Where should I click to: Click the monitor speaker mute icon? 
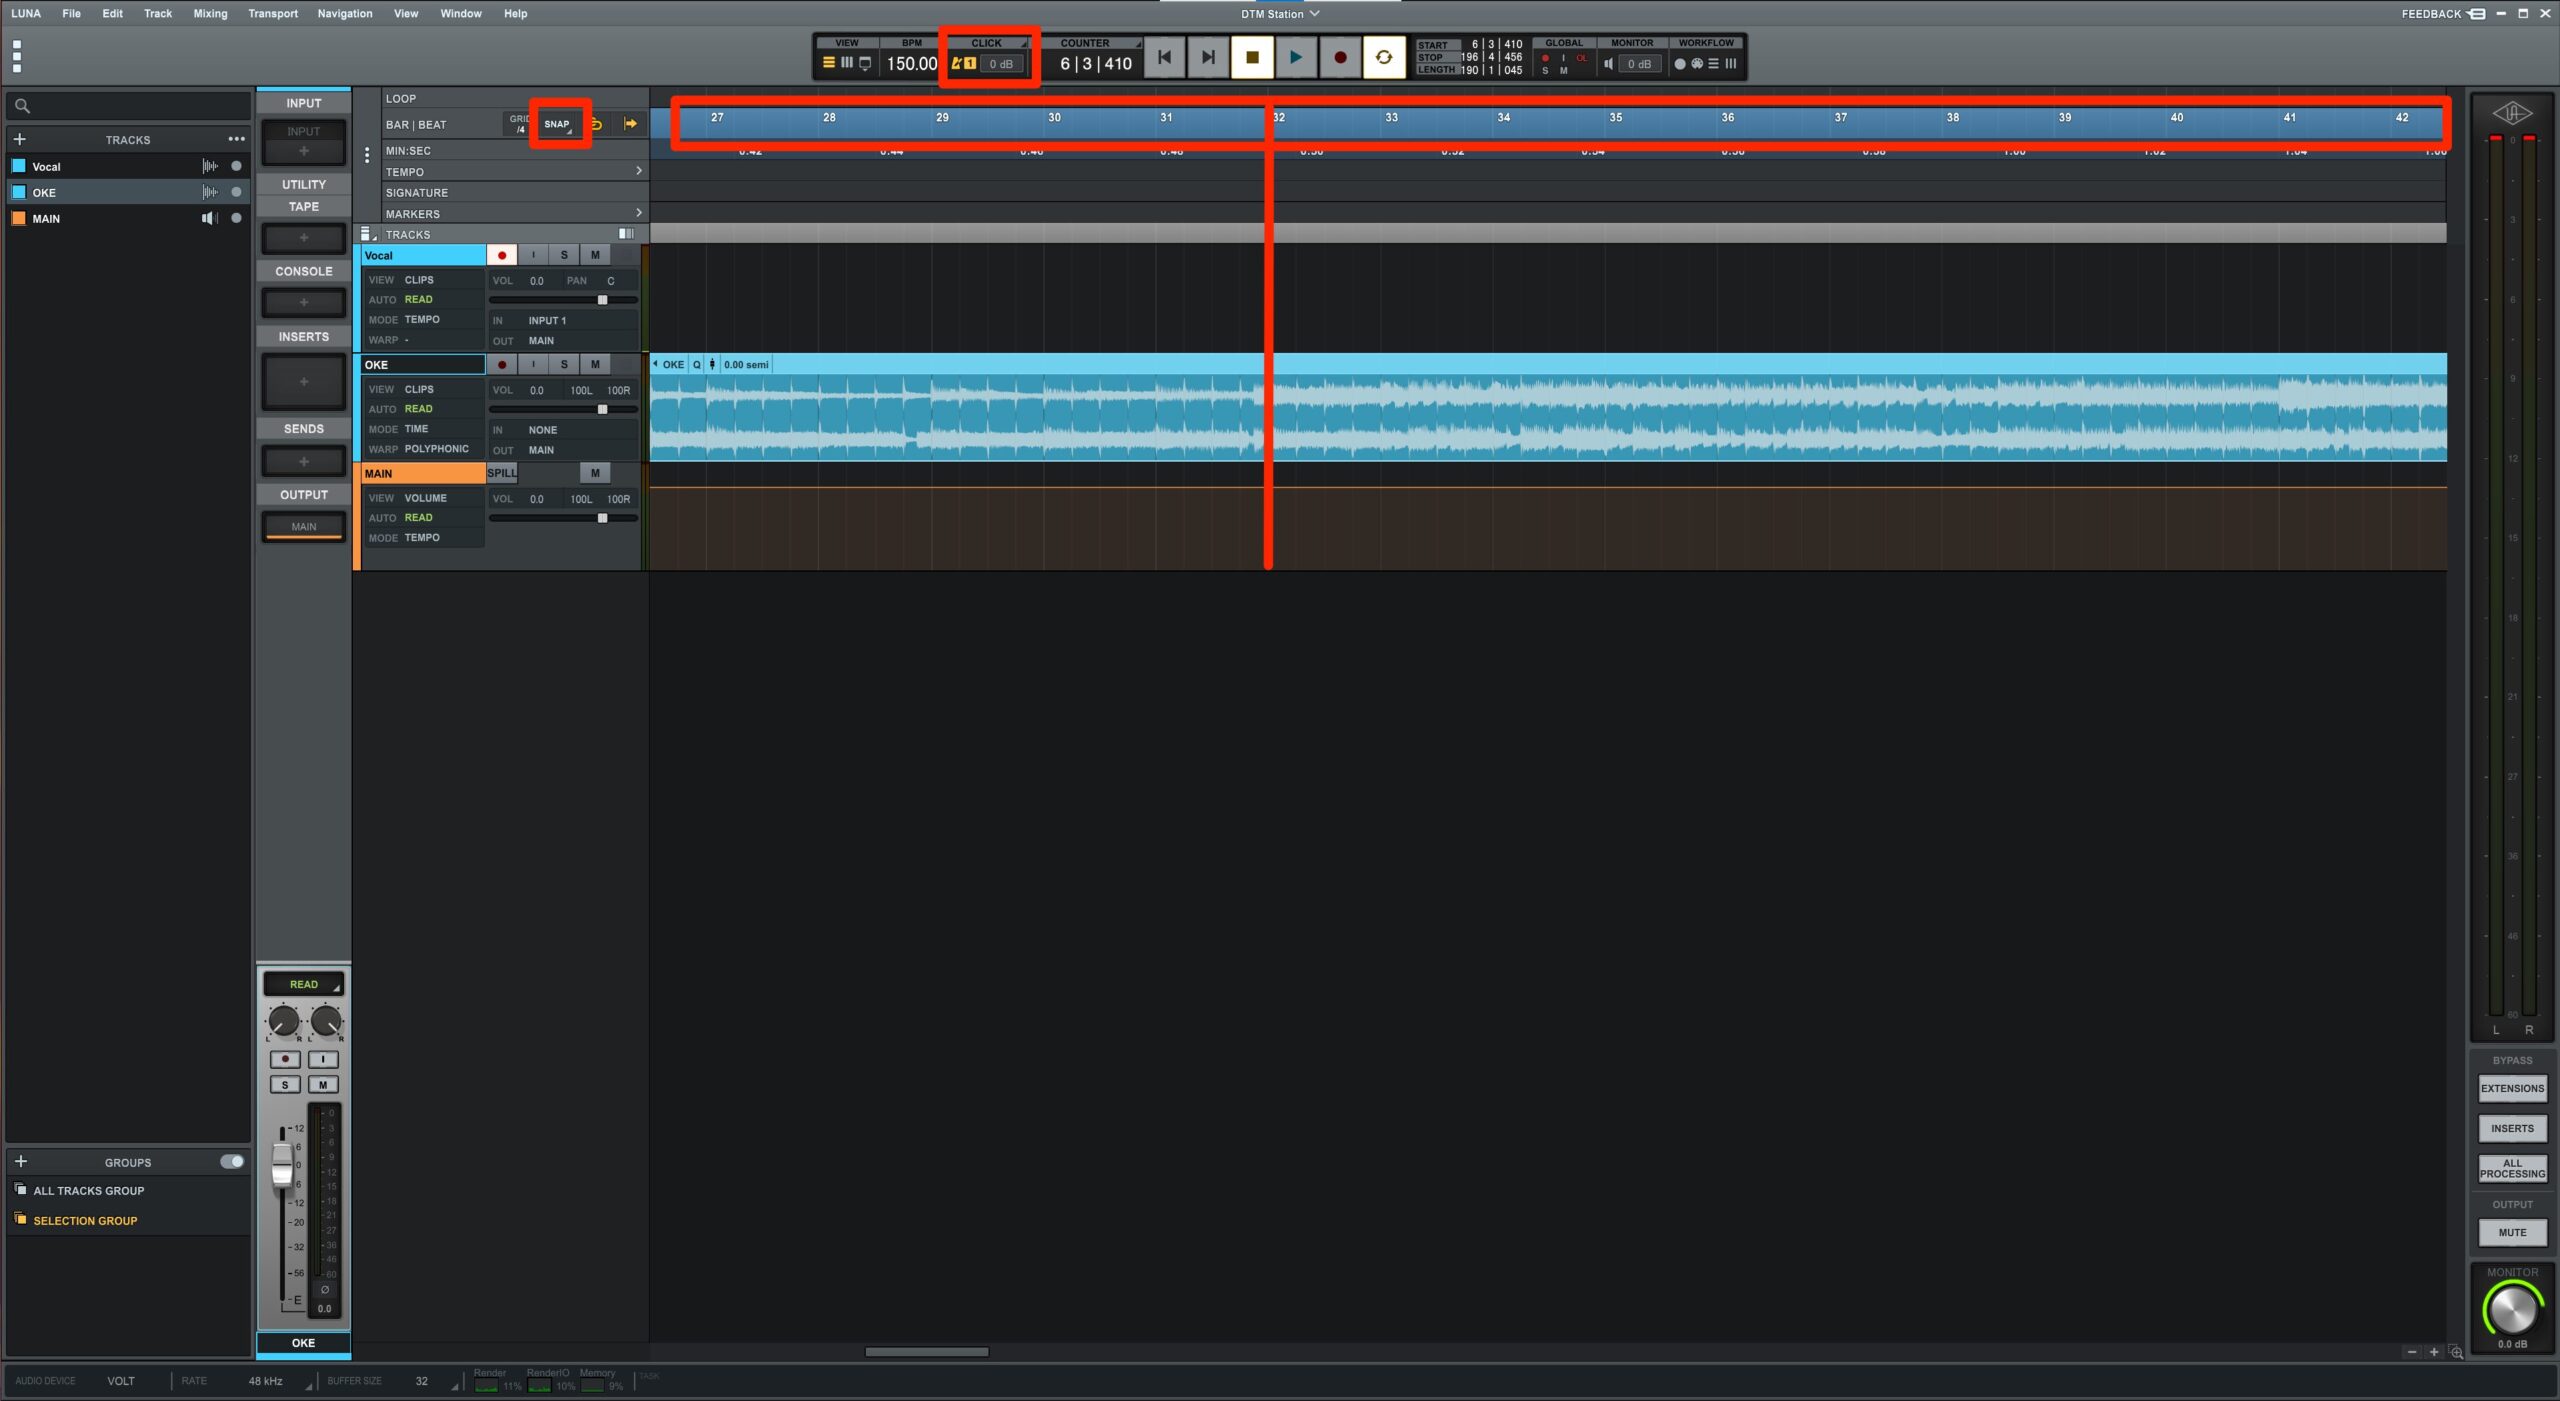pos(1608,64)
